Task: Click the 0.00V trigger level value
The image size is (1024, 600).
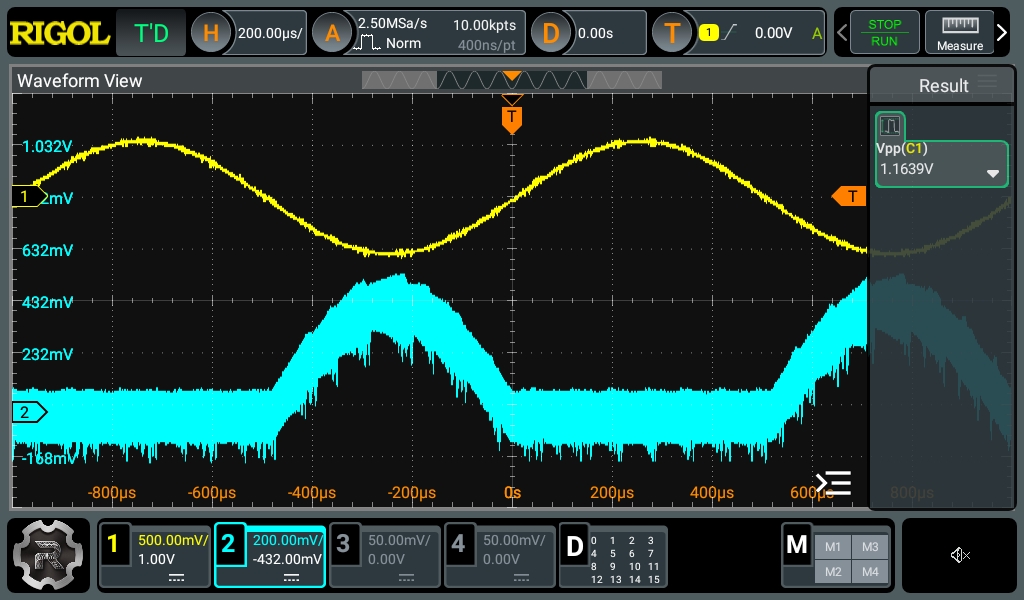Action: (773, 33)
